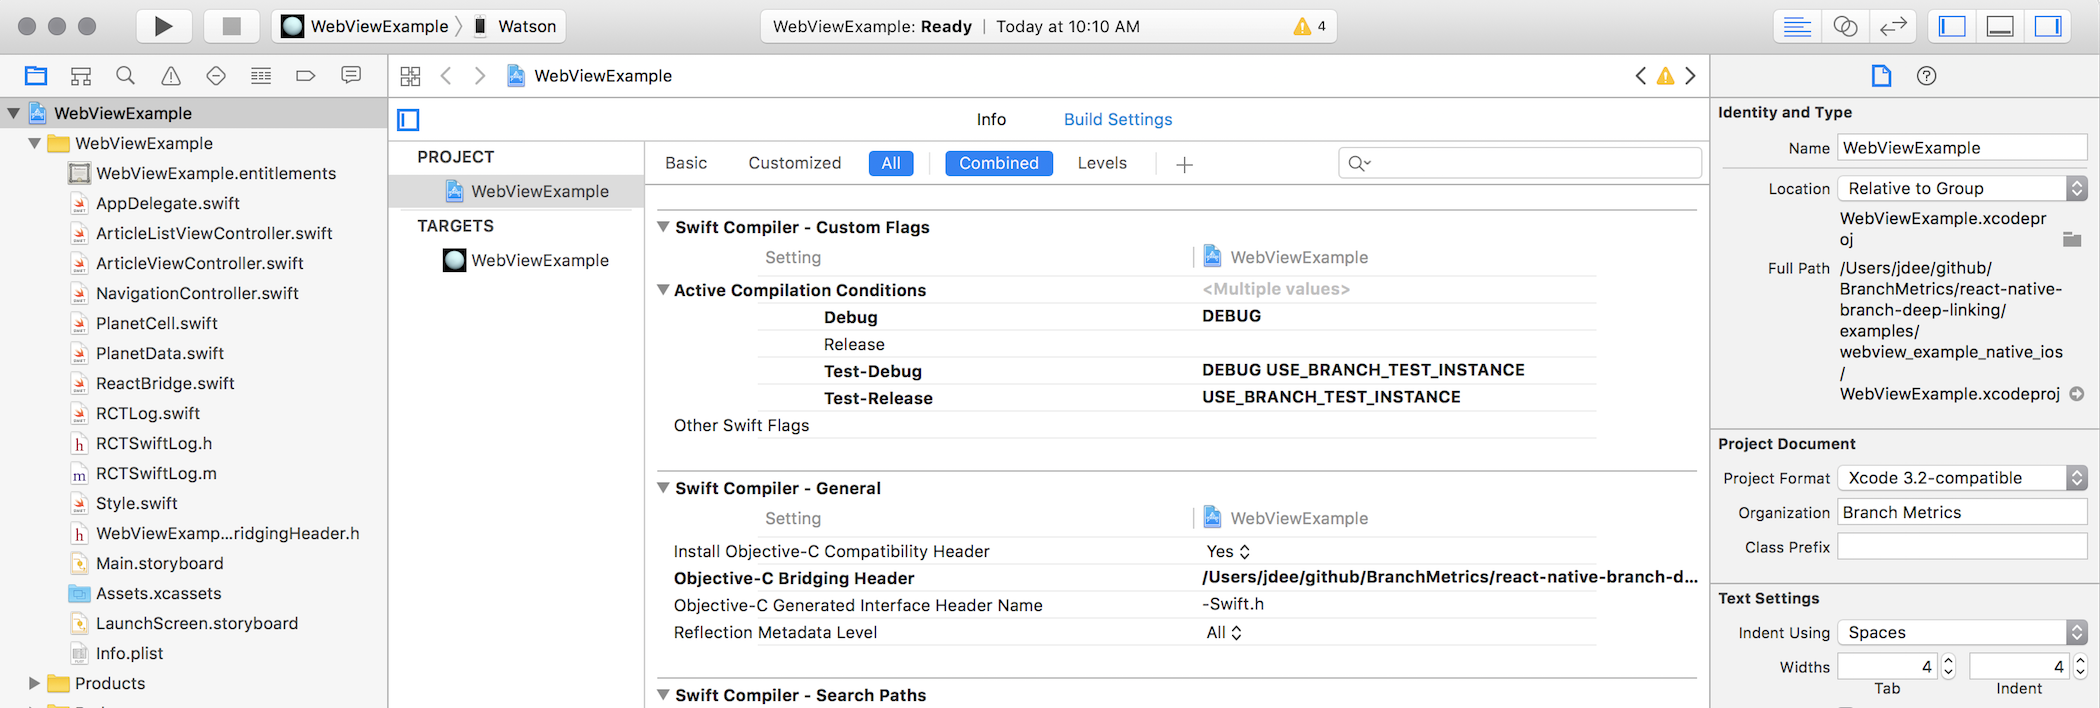The image size is (2100, 708).
Task: Click the warning count in activity bar
Action: 1310,26
